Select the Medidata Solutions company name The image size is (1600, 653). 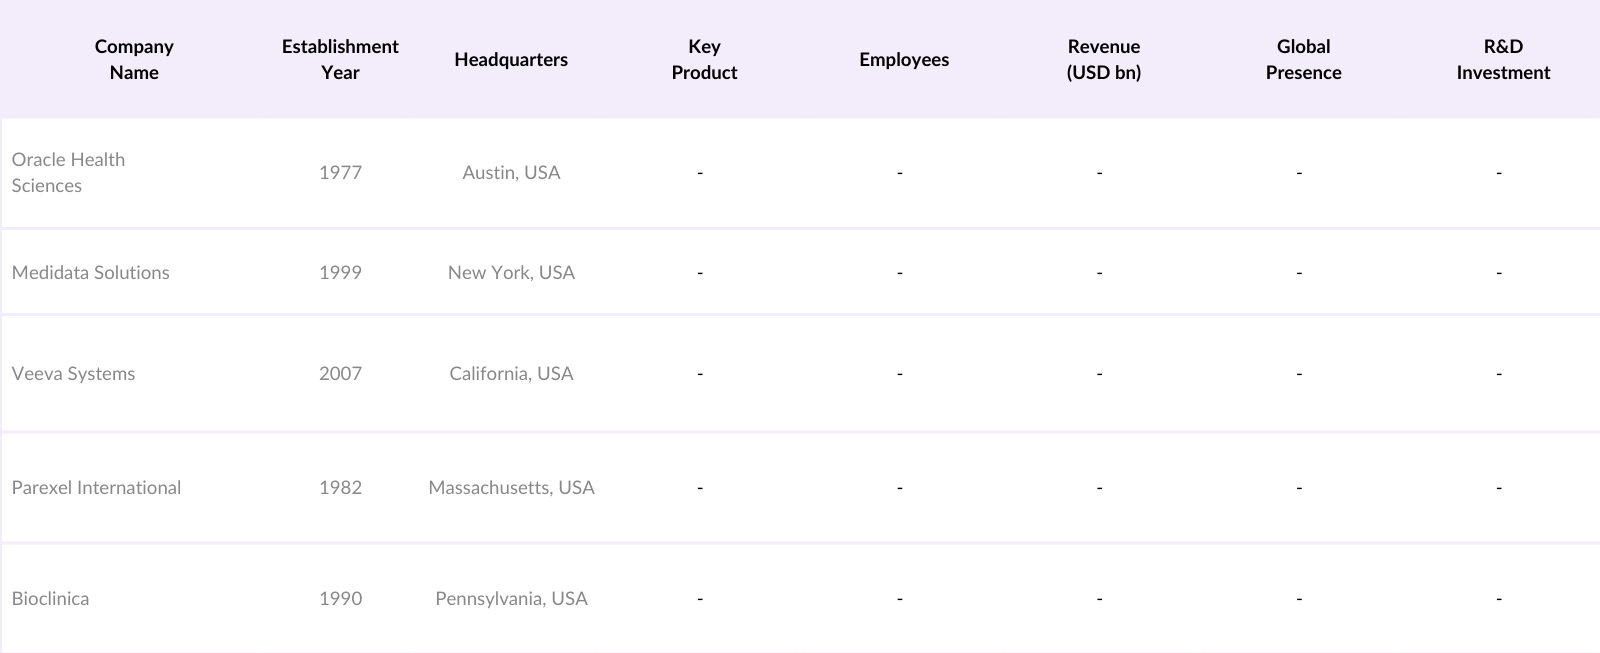[91, 272]
